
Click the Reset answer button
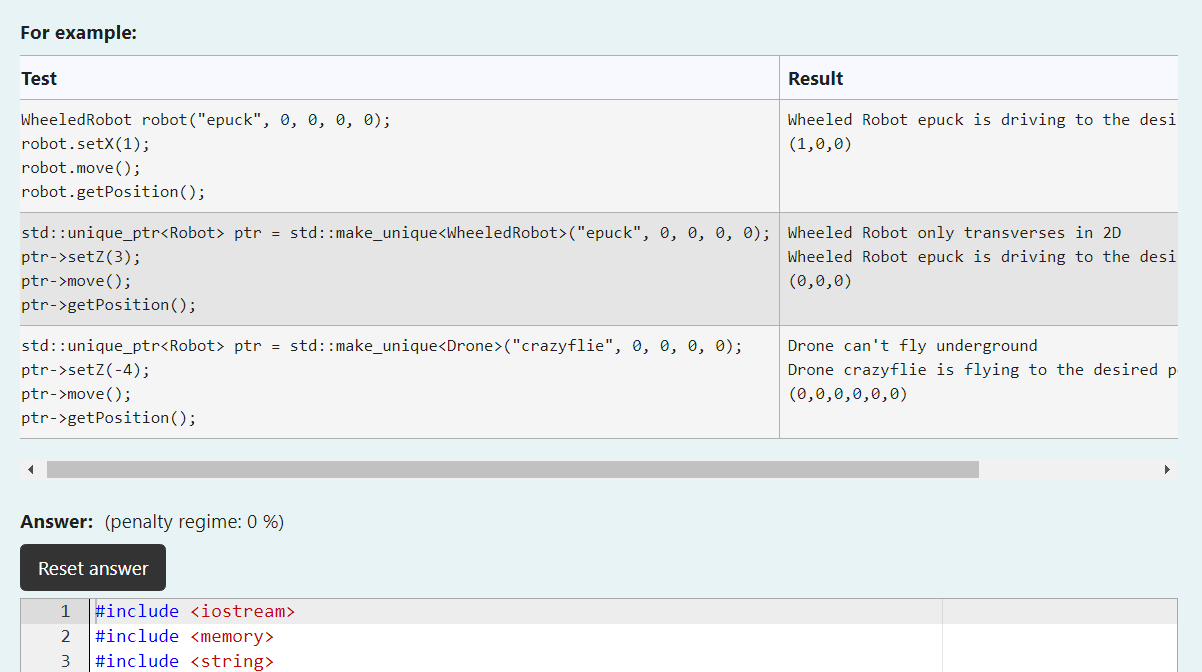[x=92, y=567]
